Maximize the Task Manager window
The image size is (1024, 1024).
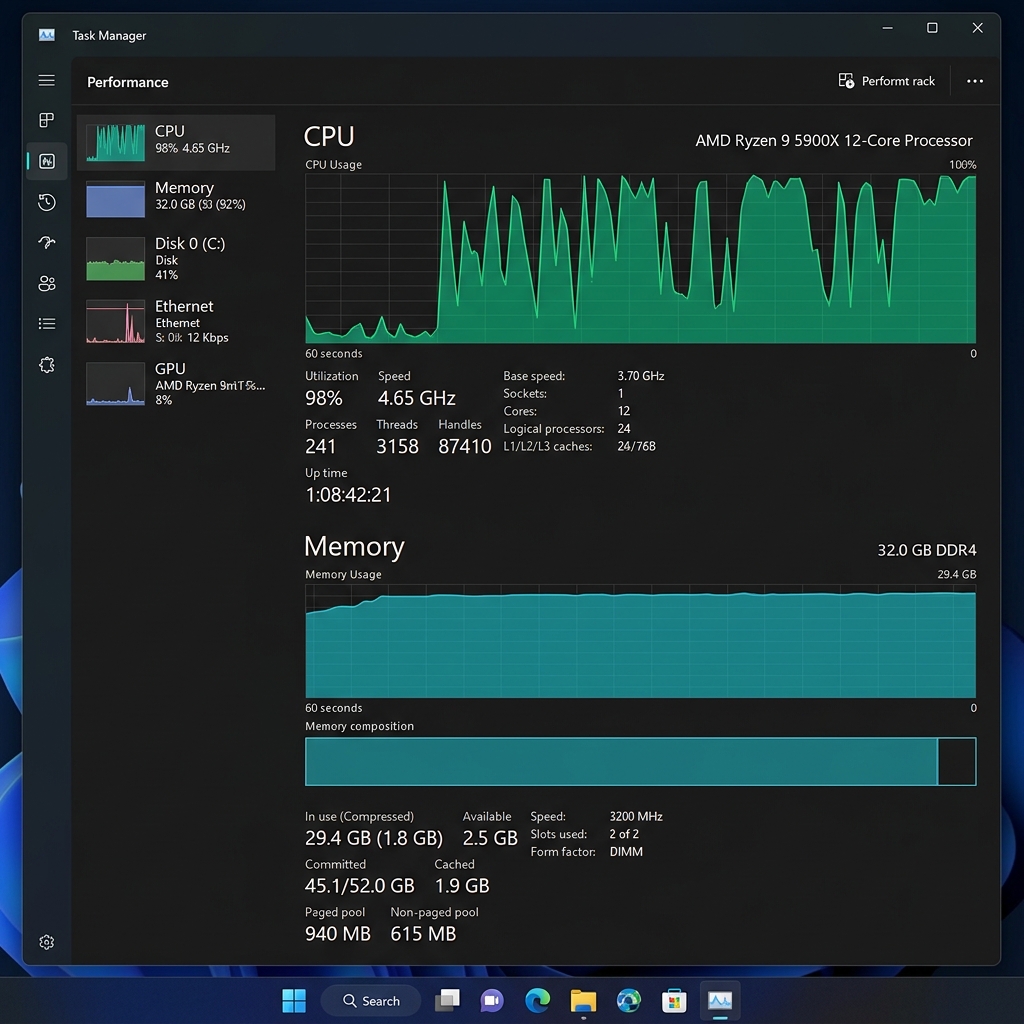(x=932, y=27)
